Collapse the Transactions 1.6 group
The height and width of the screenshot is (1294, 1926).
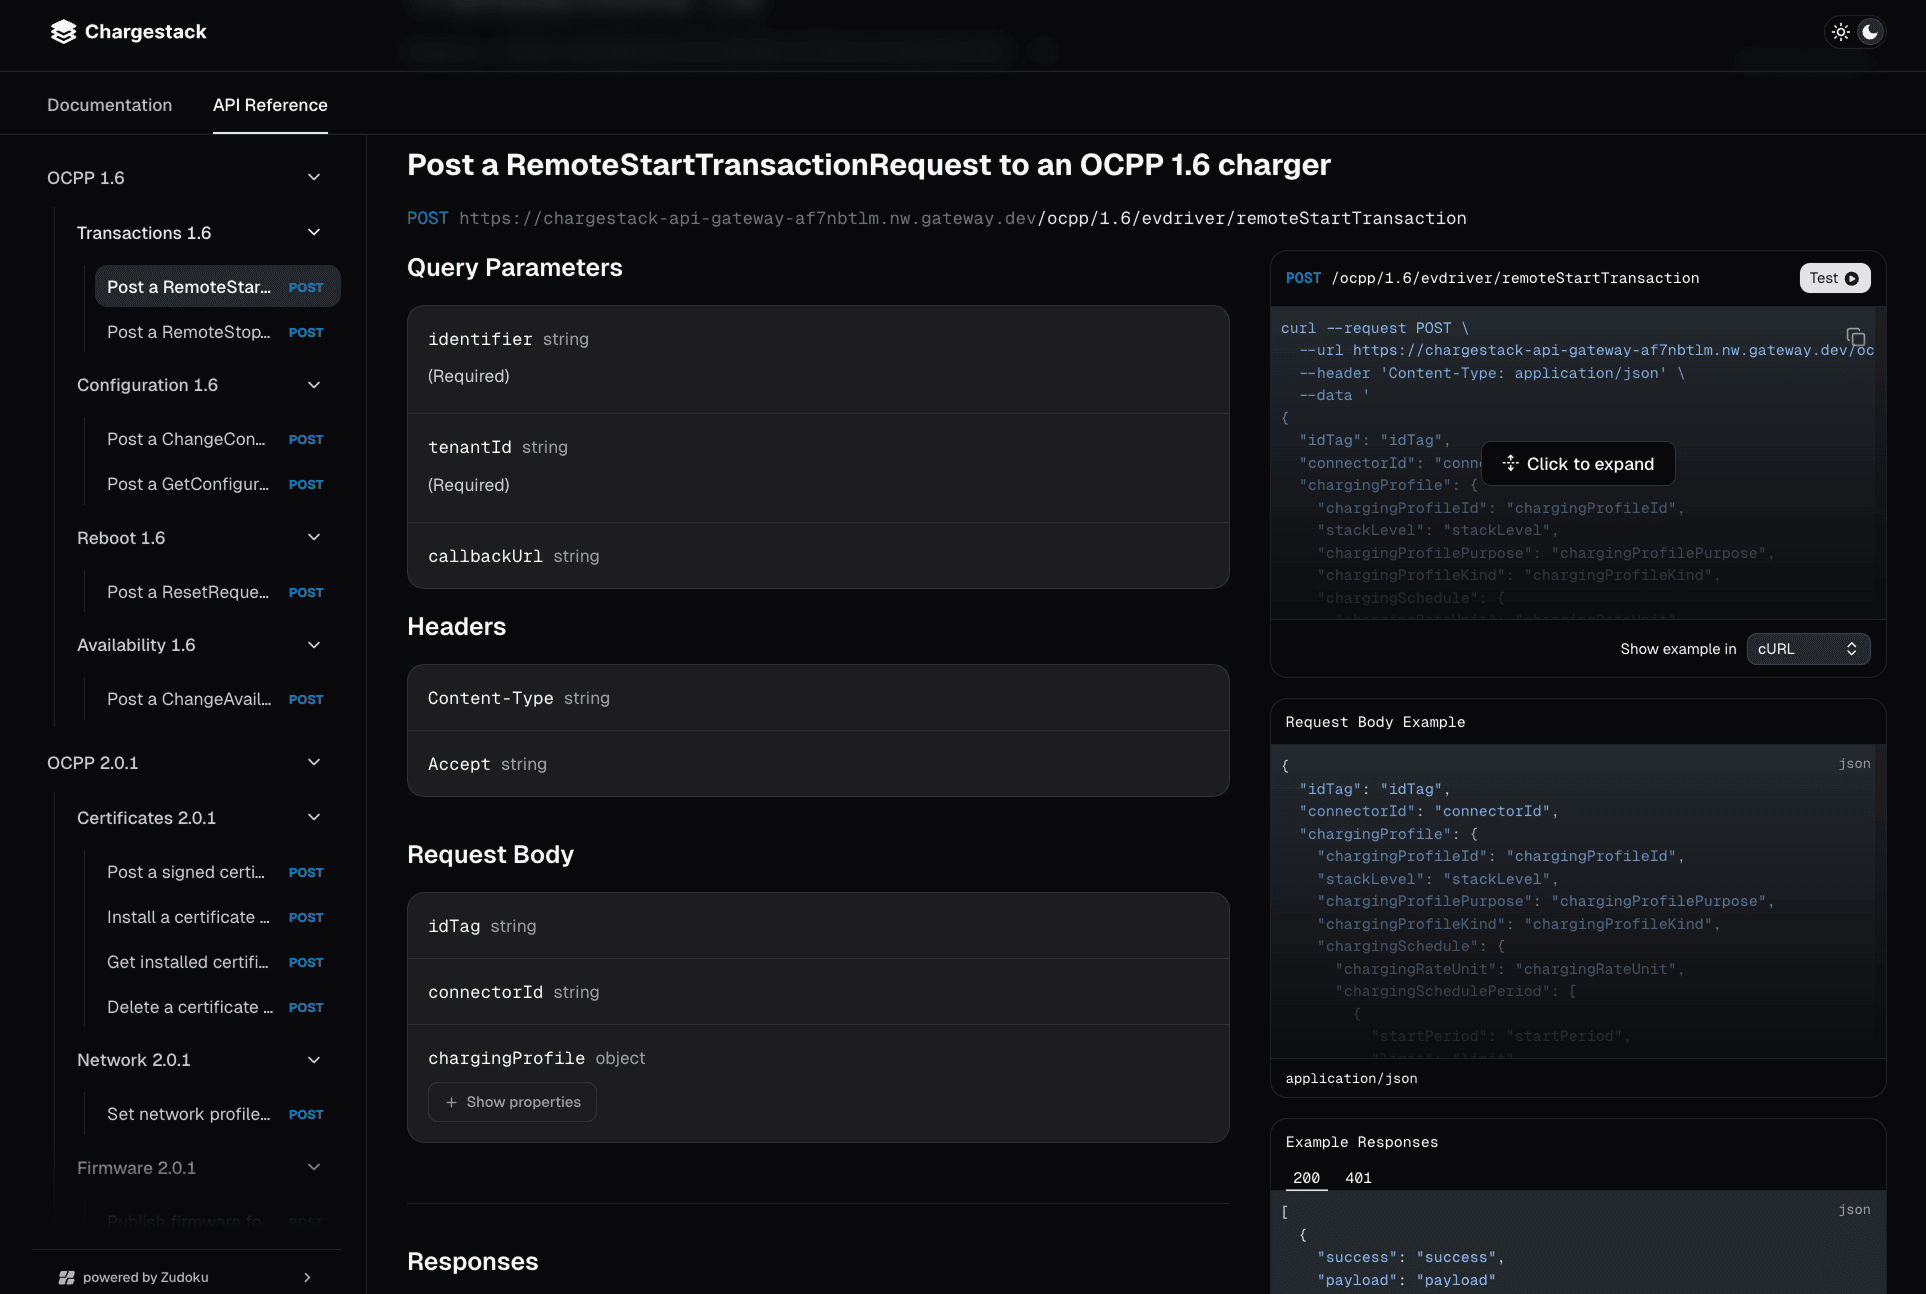pos(314,232)
